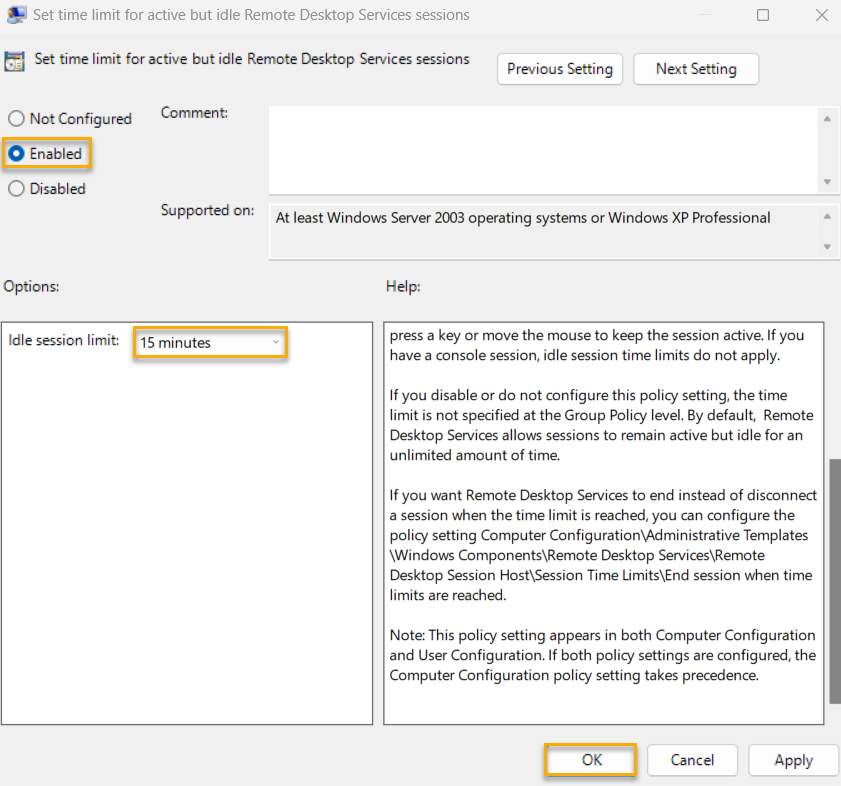Click the application icon in the window title bar

point(14,14)
